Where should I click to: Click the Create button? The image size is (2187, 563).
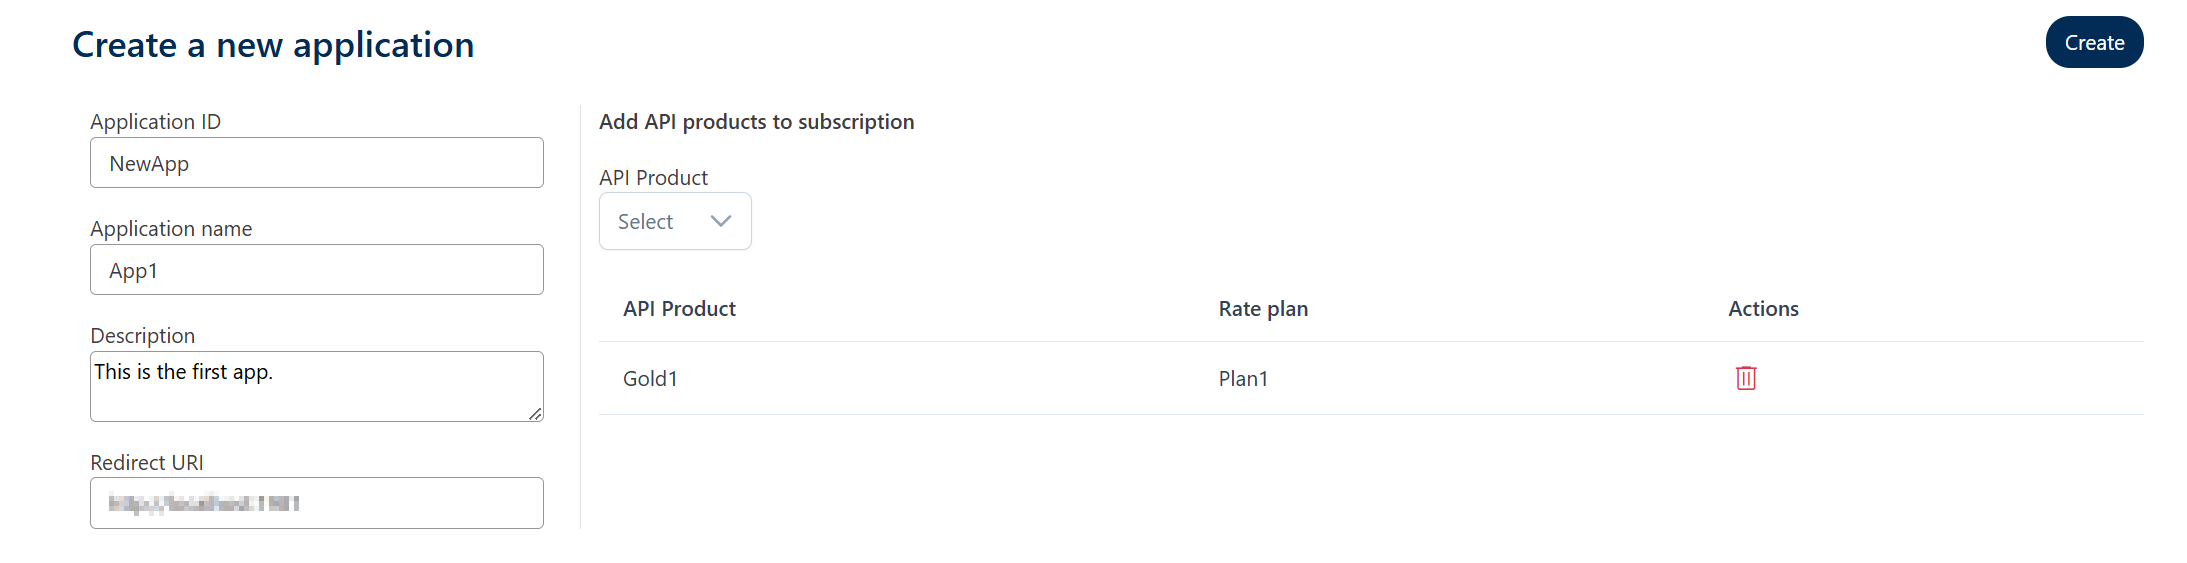[x=2094, y=42]
